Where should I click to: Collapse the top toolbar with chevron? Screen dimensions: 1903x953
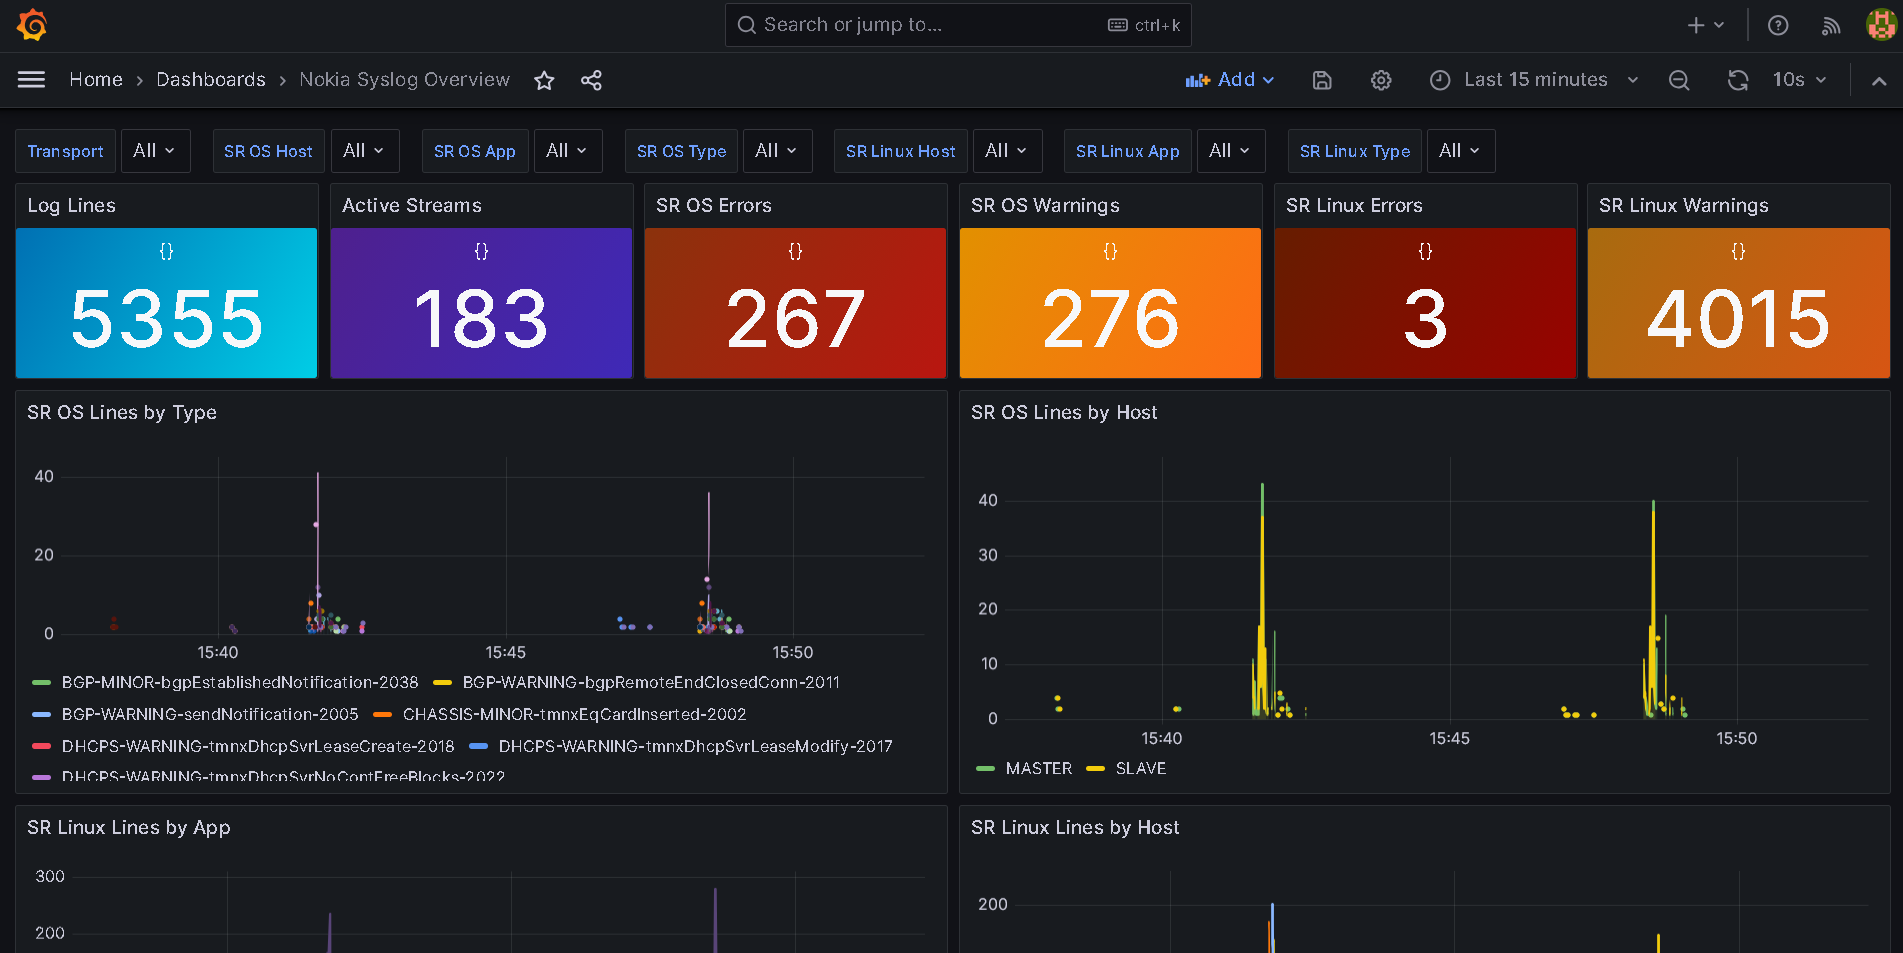(1879, 81)
